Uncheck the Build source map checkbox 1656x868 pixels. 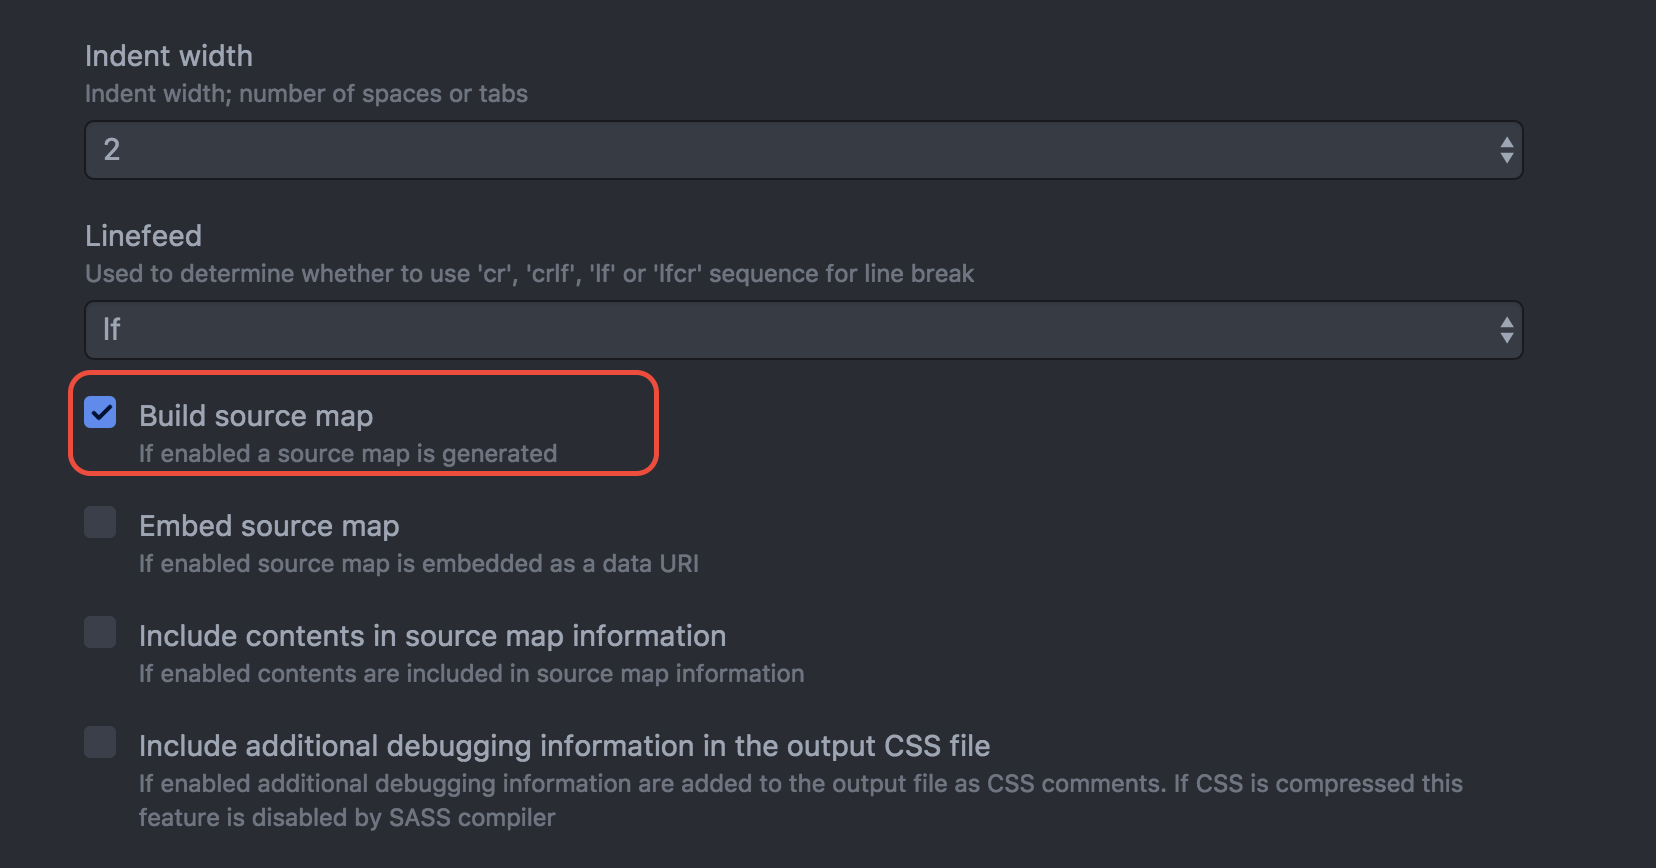100,412
